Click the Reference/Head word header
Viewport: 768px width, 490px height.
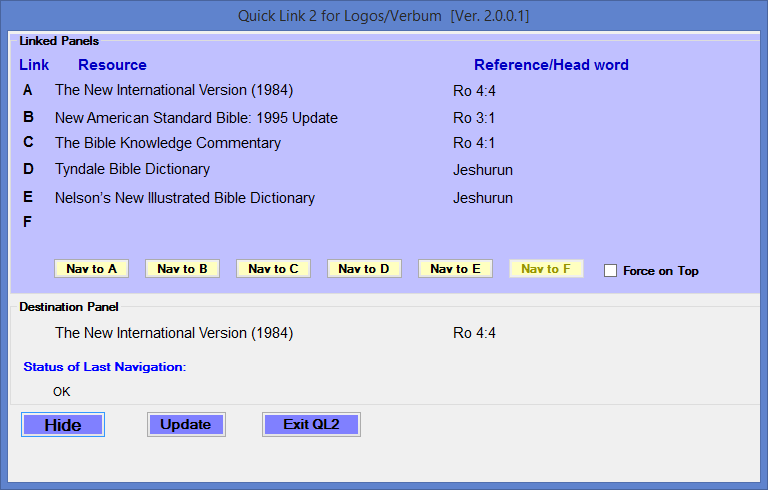[x=551, y=65]
